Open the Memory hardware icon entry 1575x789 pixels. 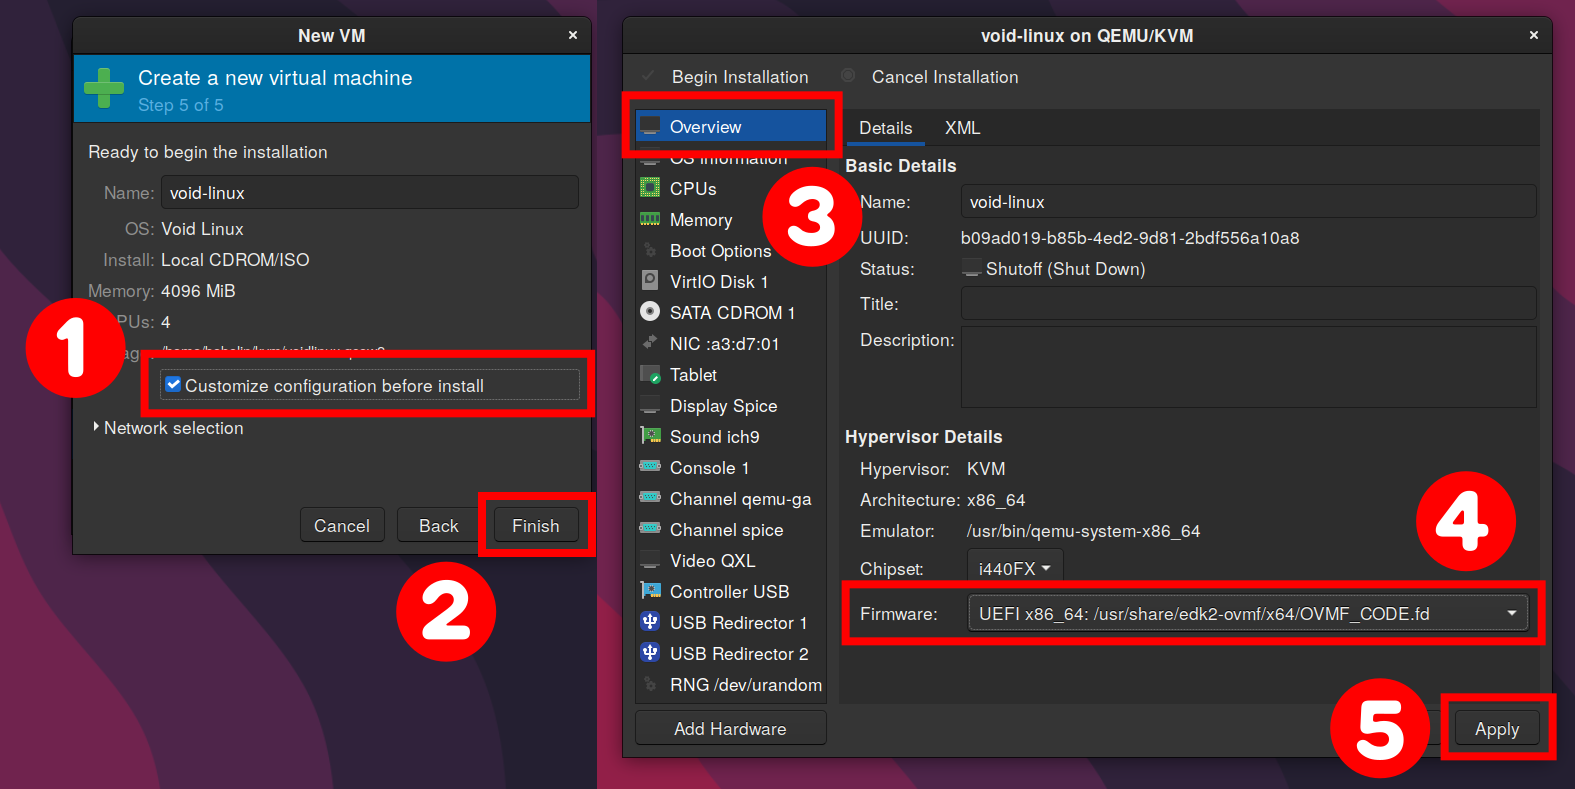650,219
